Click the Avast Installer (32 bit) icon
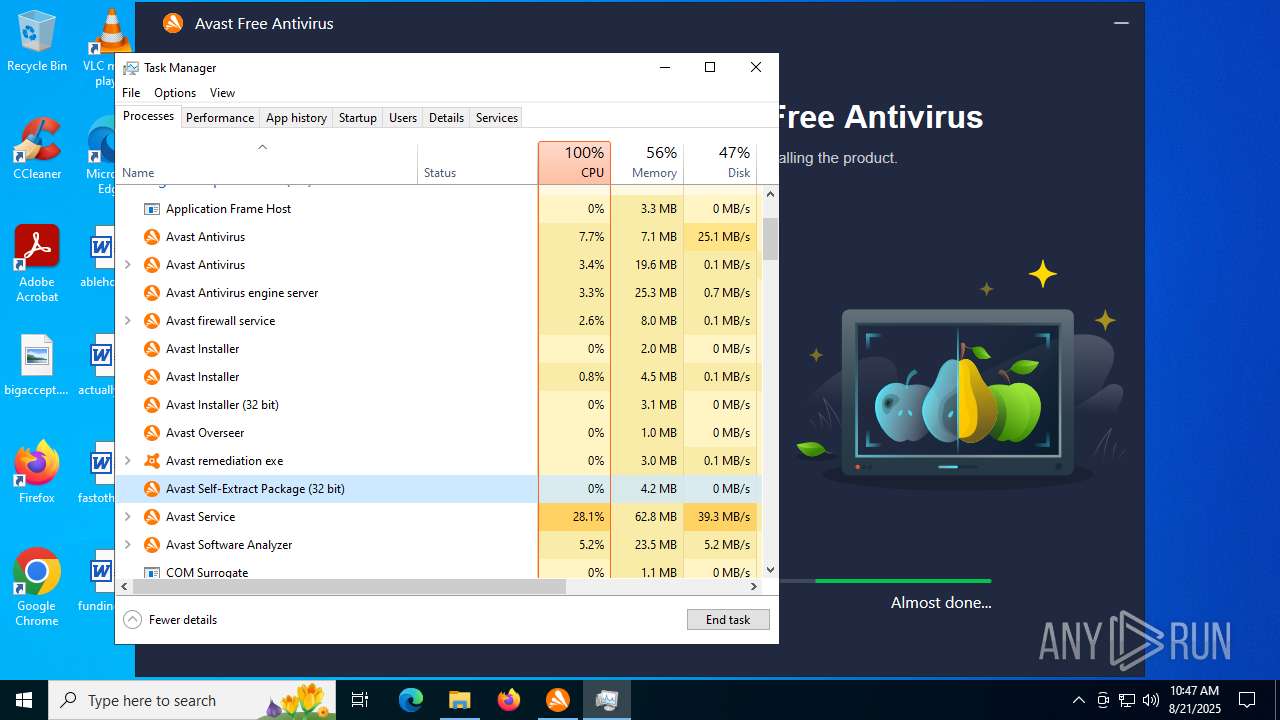Image resolution: width=1280 pixels, height=720 pixels. [152, 405]
